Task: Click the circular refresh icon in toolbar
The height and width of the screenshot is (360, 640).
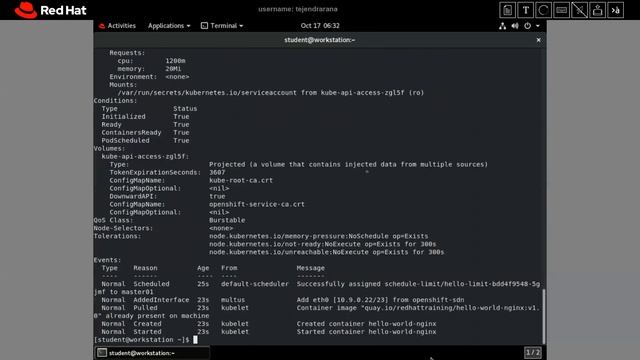Action: pos(543,10)
